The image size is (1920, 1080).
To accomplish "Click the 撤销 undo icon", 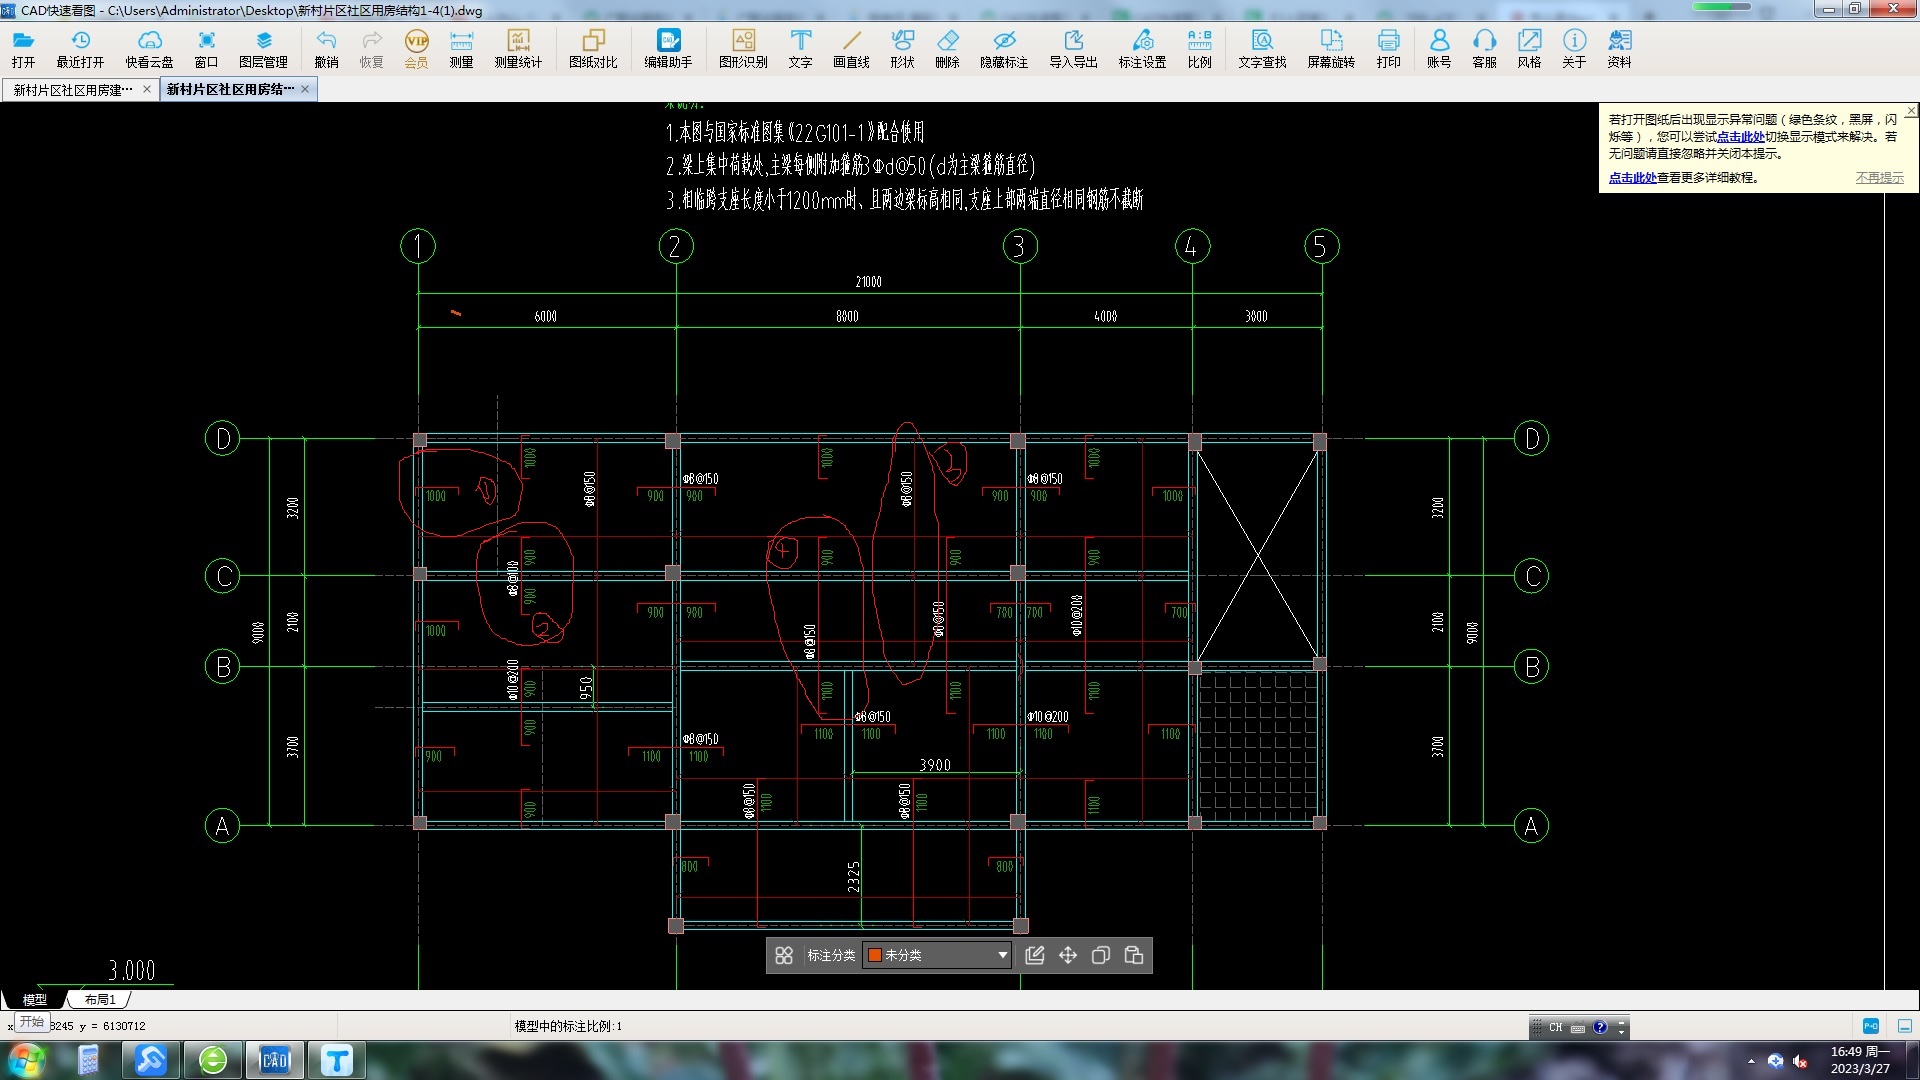I will click(326, 48).
